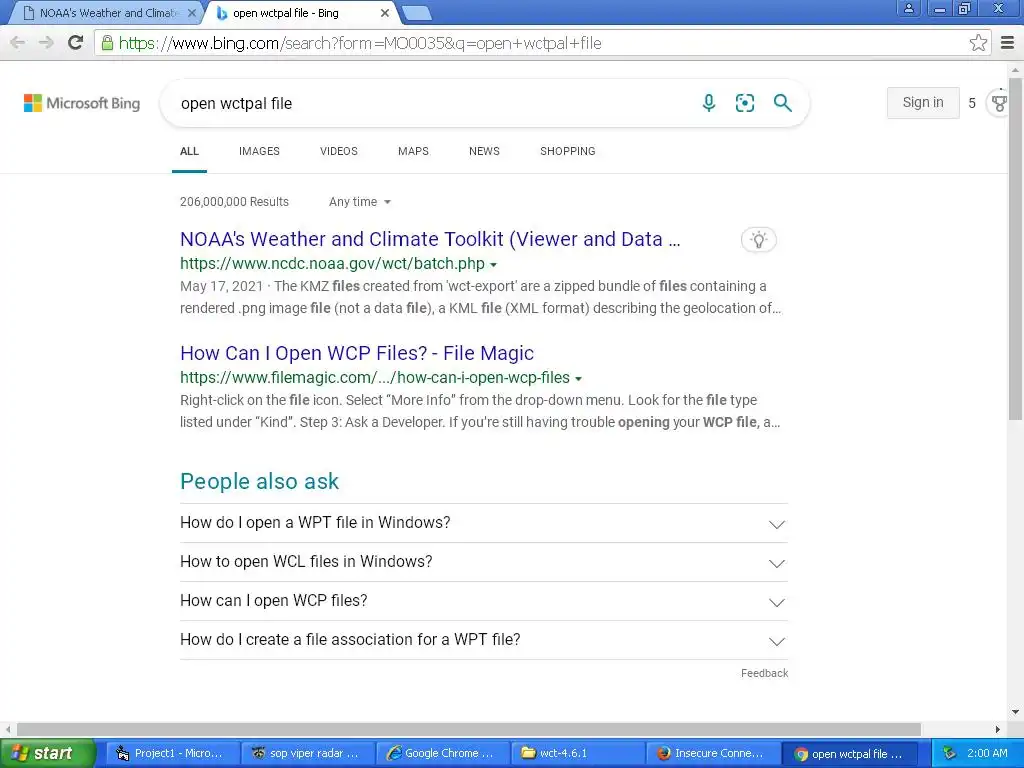Screen dimensions: 1024x768
Task: Reload the page with the refresh icon
Action: pyautogui.click(x=76, y=42)
